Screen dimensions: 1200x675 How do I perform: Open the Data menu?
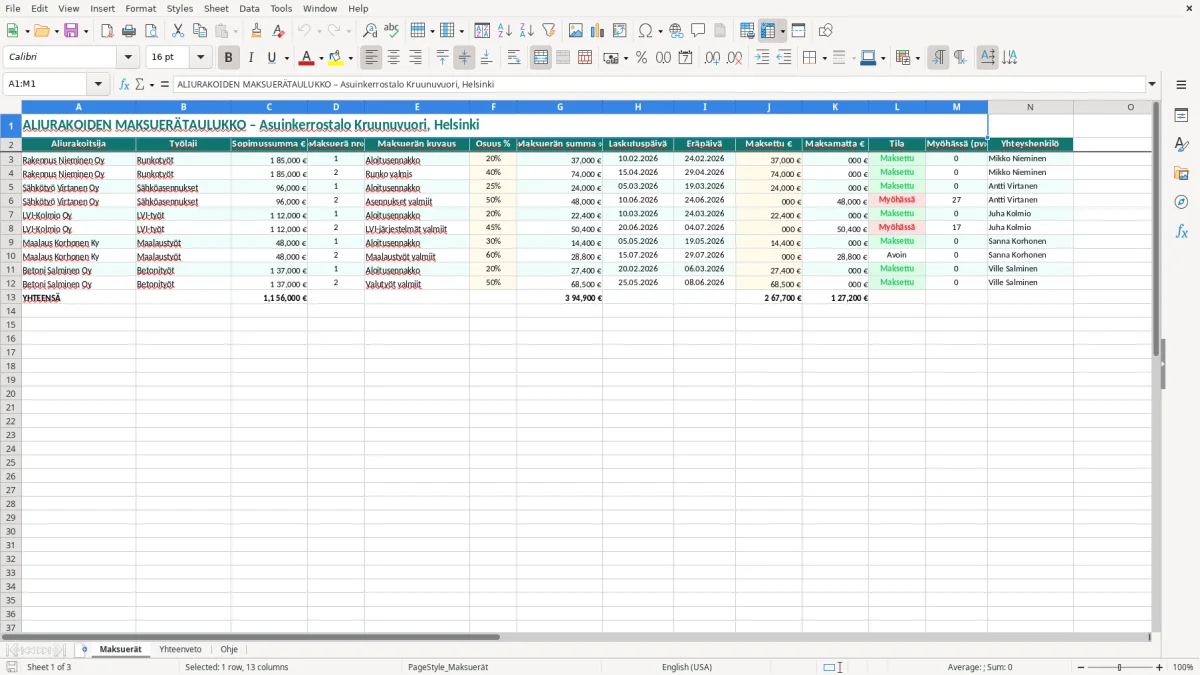click(249, 8)
